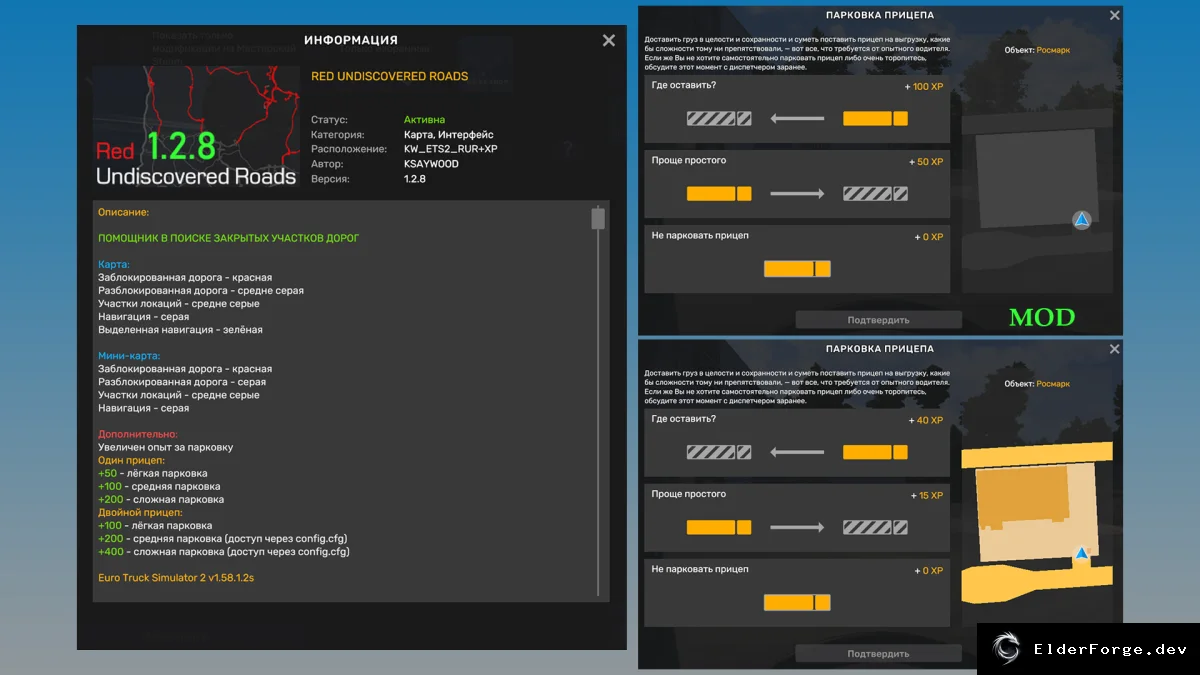Click the Мини-карта: section heading

tap(129, 356)
